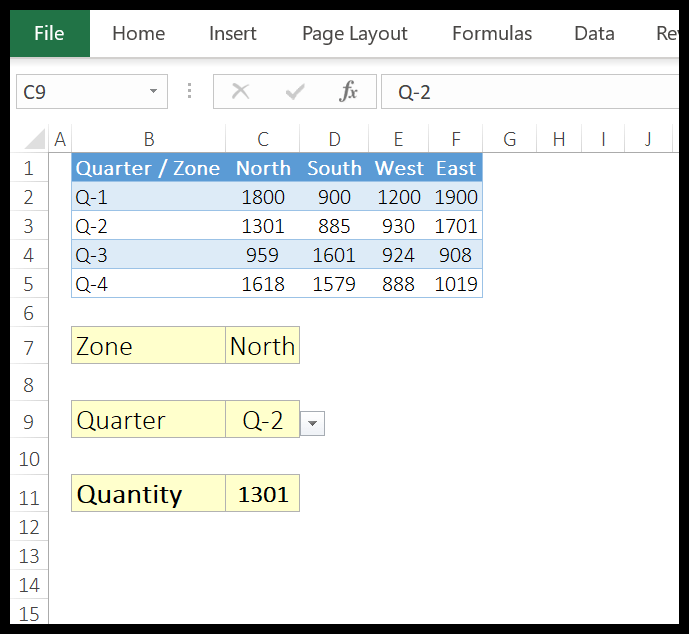Select column G header

509,139
